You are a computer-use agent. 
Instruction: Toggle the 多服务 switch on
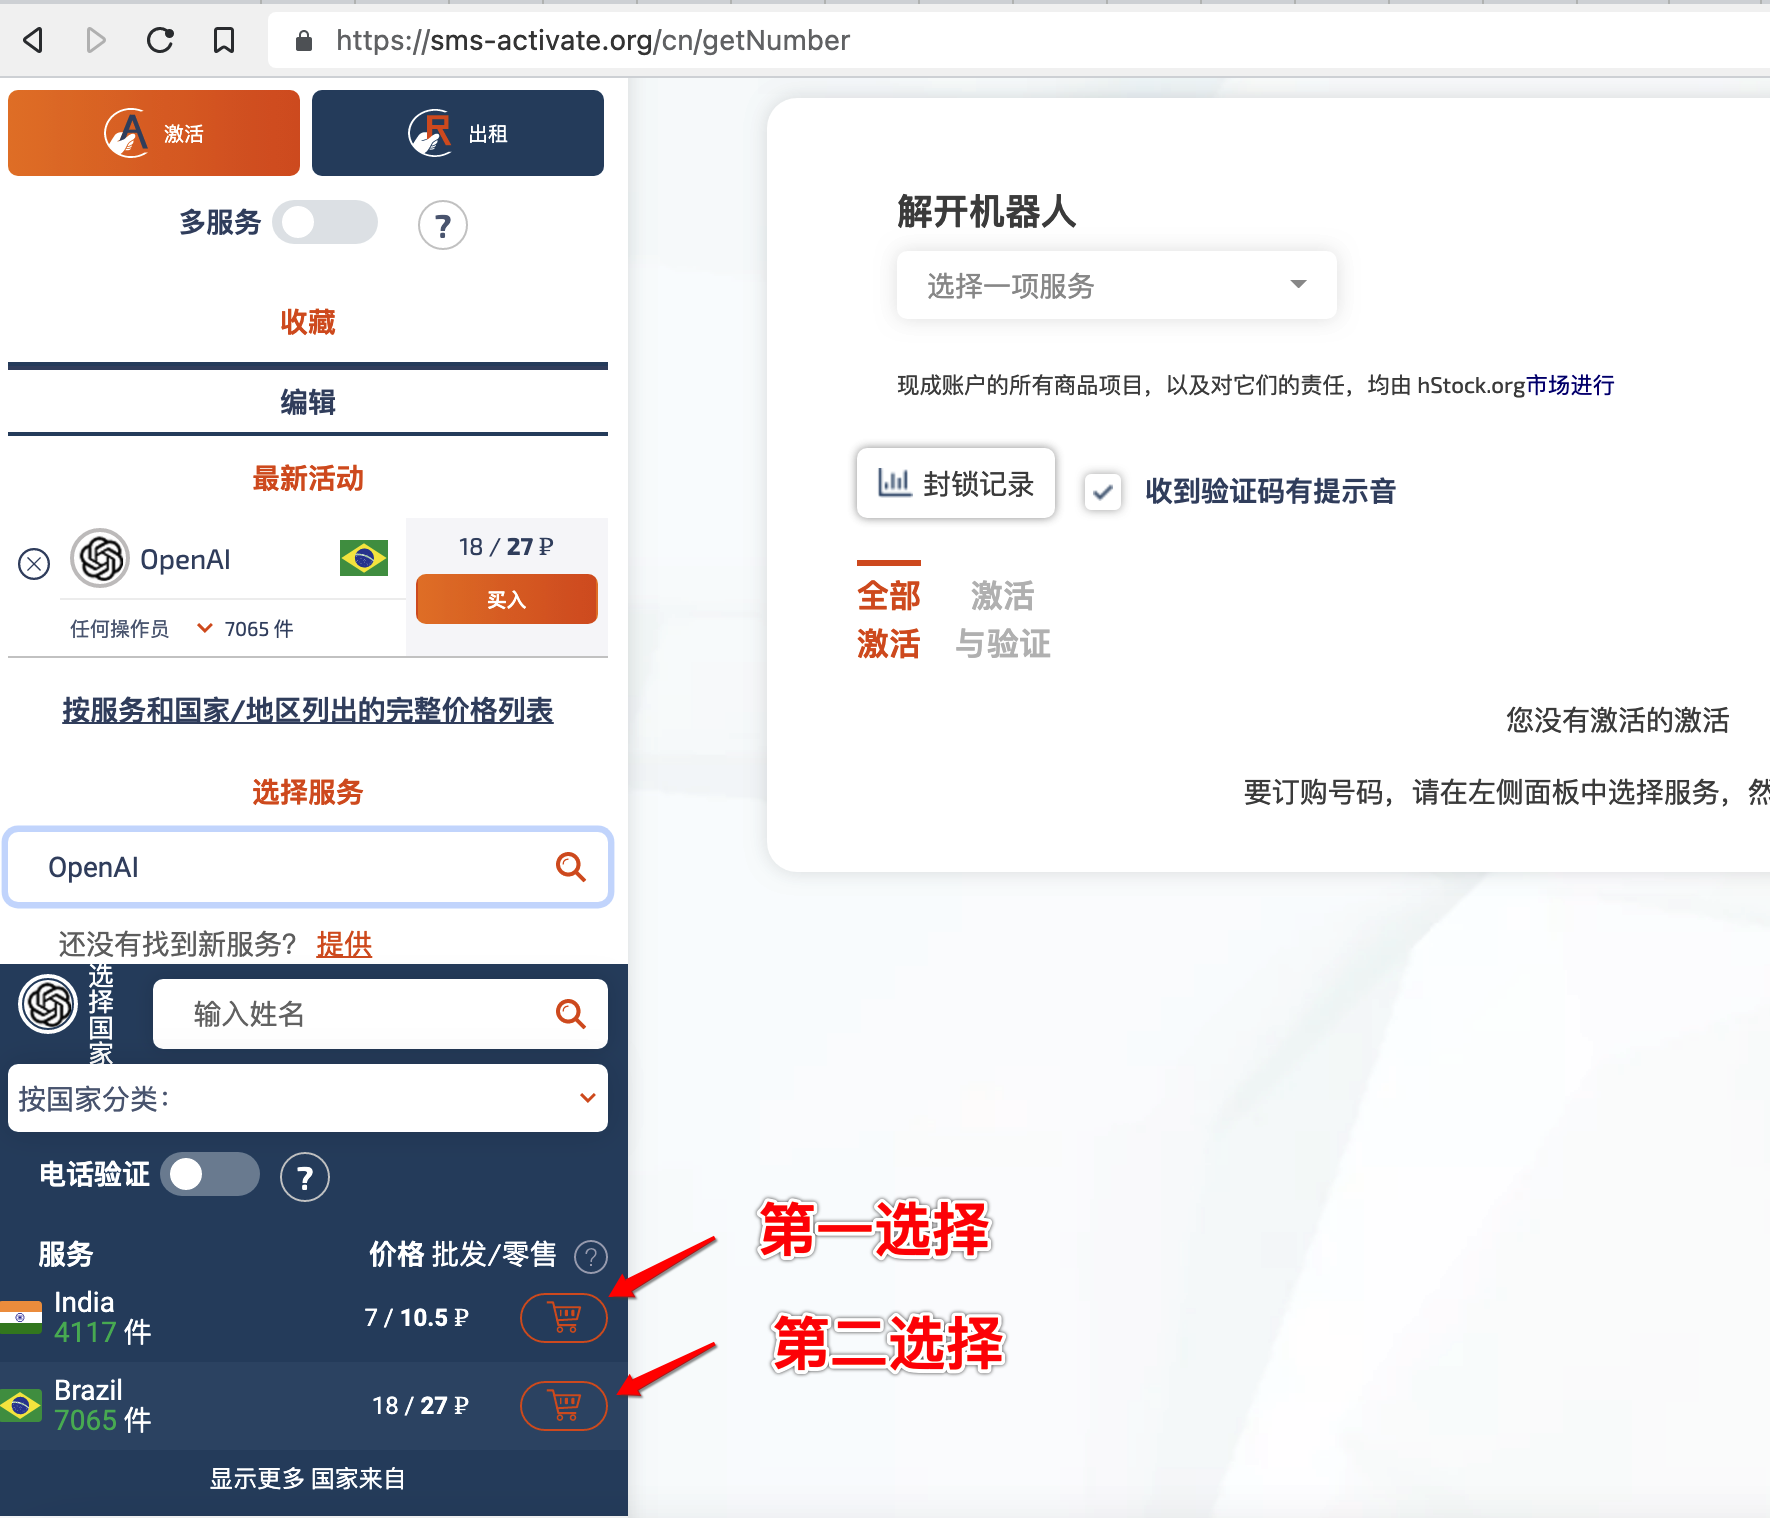(325, 222)
